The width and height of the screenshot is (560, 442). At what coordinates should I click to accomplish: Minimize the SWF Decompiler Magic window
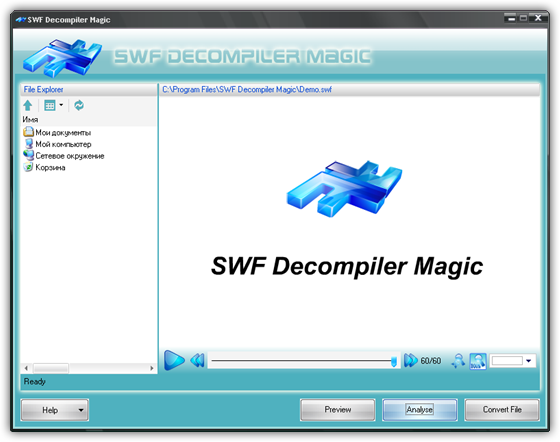pos(511,18)
